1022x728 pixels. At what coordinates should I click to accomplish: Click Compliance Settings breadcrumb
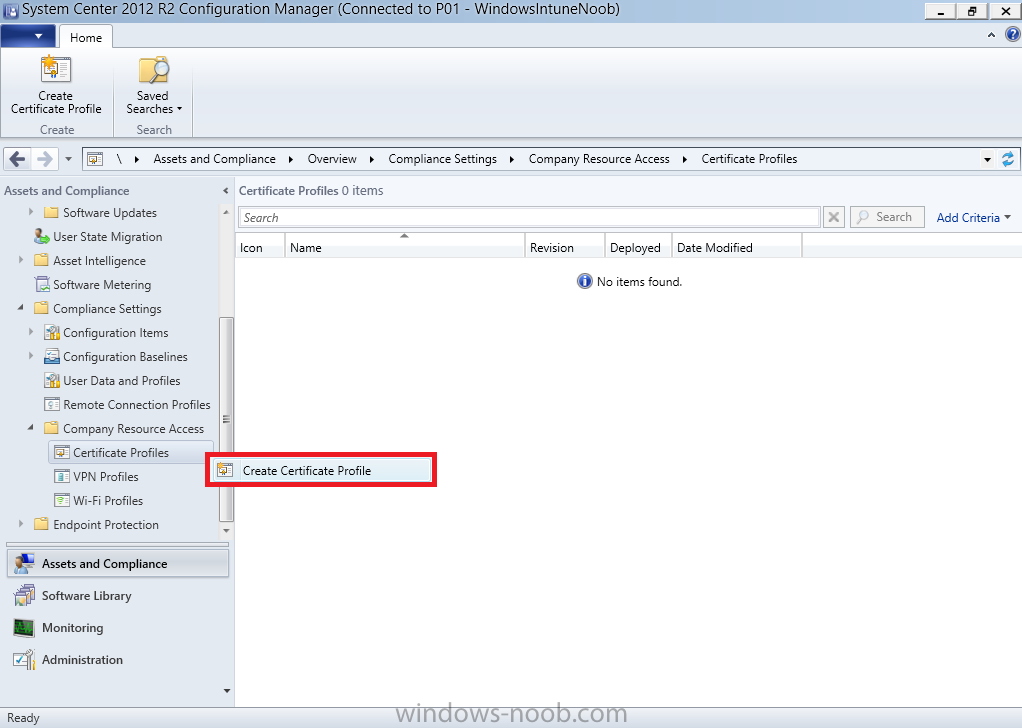[443, 159]
